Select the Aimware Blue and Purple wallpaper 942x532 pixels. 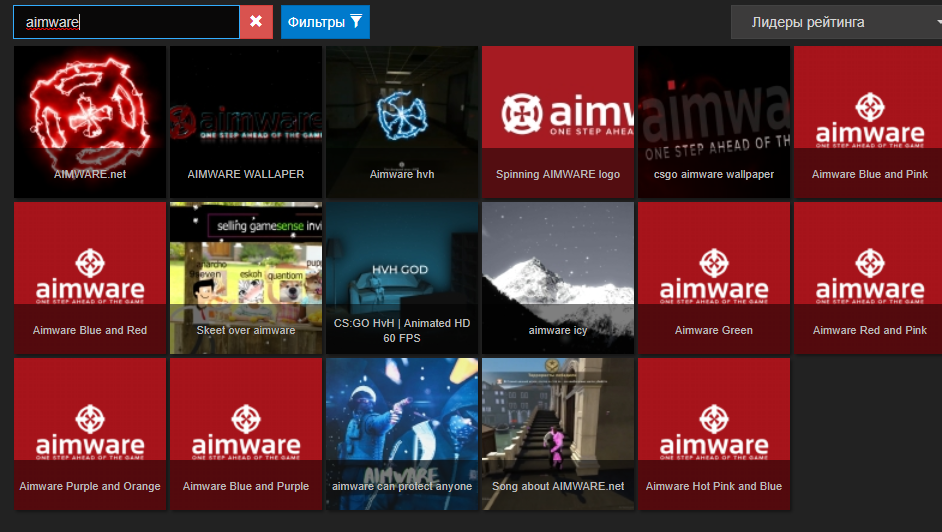click(246, 434)
